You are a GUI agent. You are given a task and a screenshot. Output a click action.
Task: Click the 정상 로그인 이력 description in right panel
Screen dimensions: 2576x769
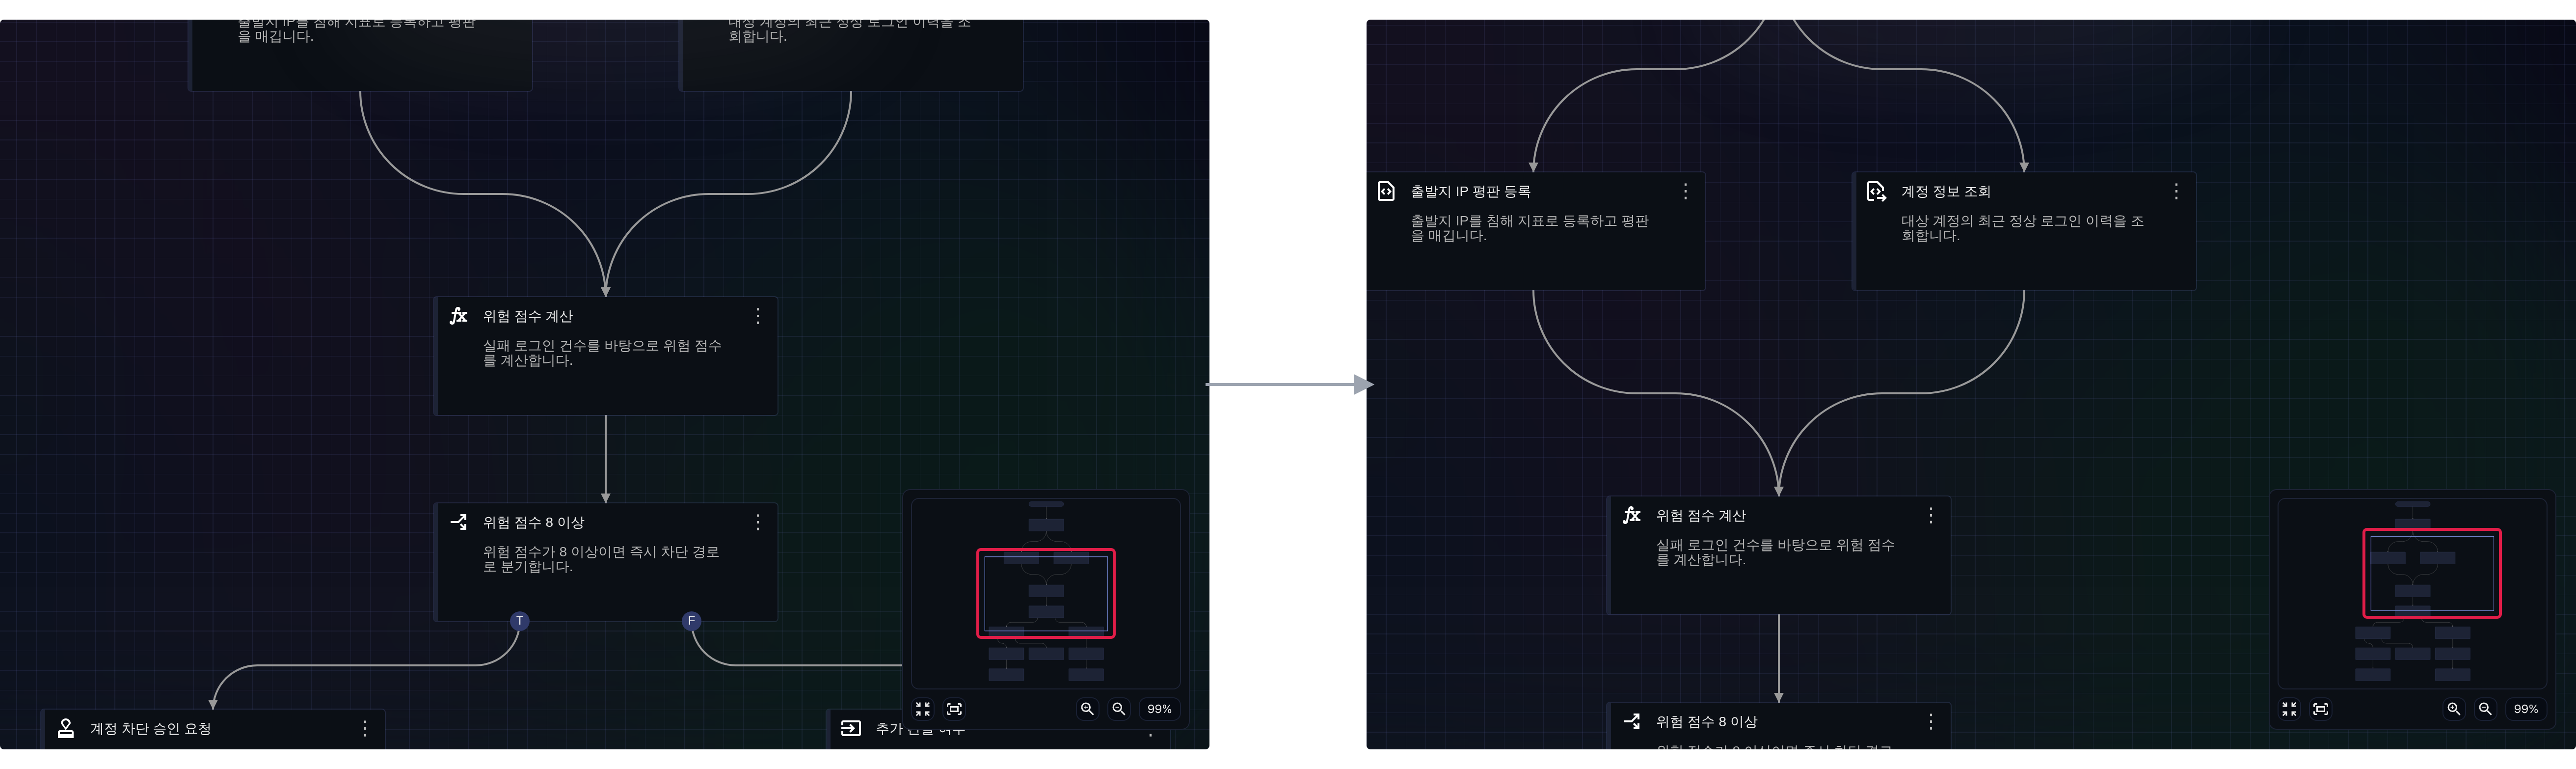(x=2022, y=228)
